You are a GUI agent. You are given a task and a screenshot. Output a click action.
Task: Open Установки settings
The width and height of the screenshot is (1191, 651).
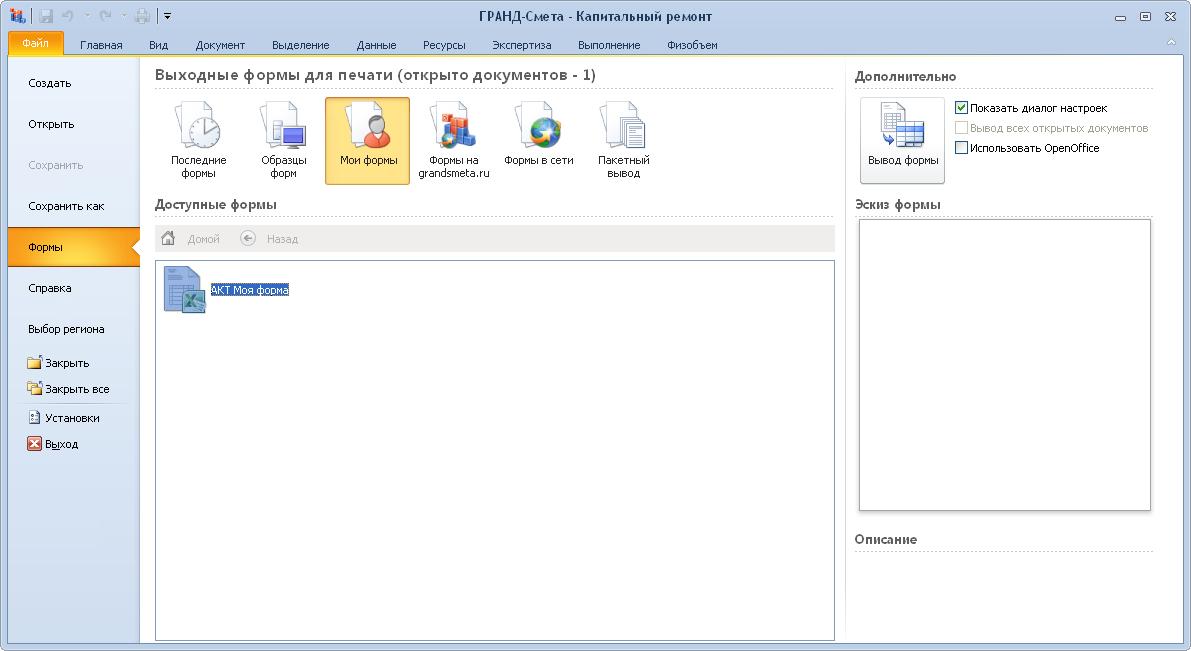pos(64,418)
